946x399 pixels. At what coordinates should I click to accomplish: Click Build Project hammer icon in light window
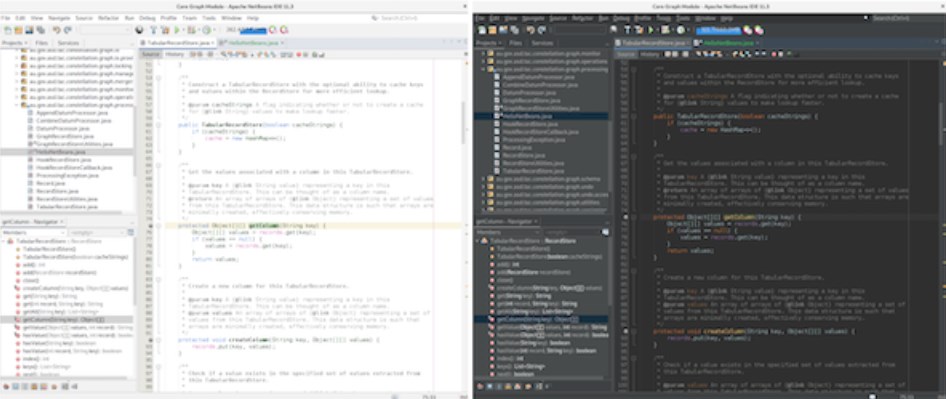point(153,30)
